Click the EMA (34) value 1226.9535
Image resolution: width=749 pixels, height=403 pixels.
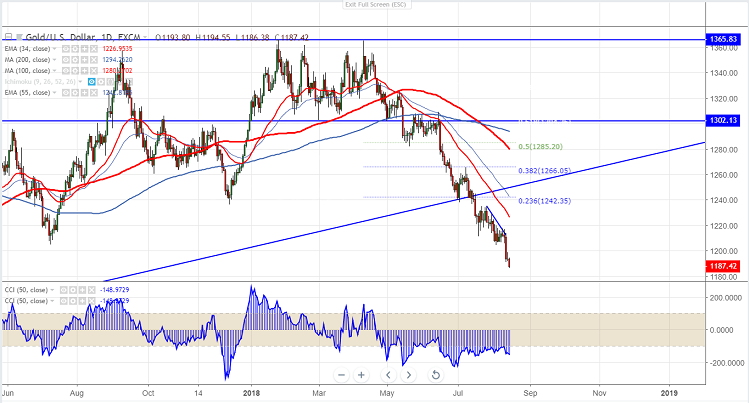(118, 49)
